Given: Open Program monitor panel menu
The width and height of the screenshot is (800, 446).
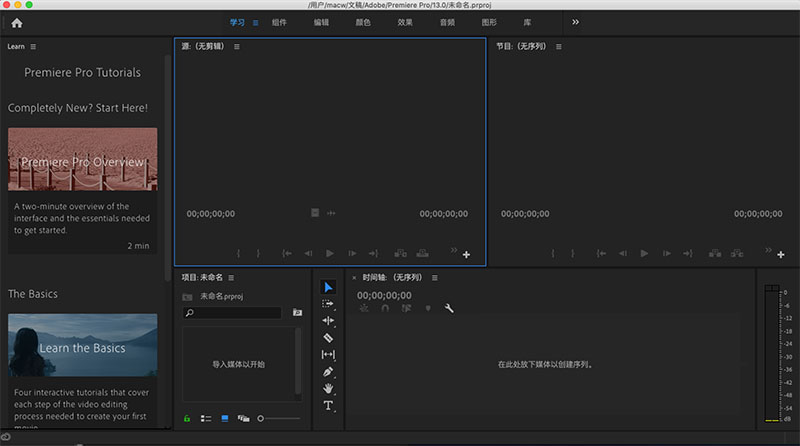Looking at the screenshot, I should (559, 46).
